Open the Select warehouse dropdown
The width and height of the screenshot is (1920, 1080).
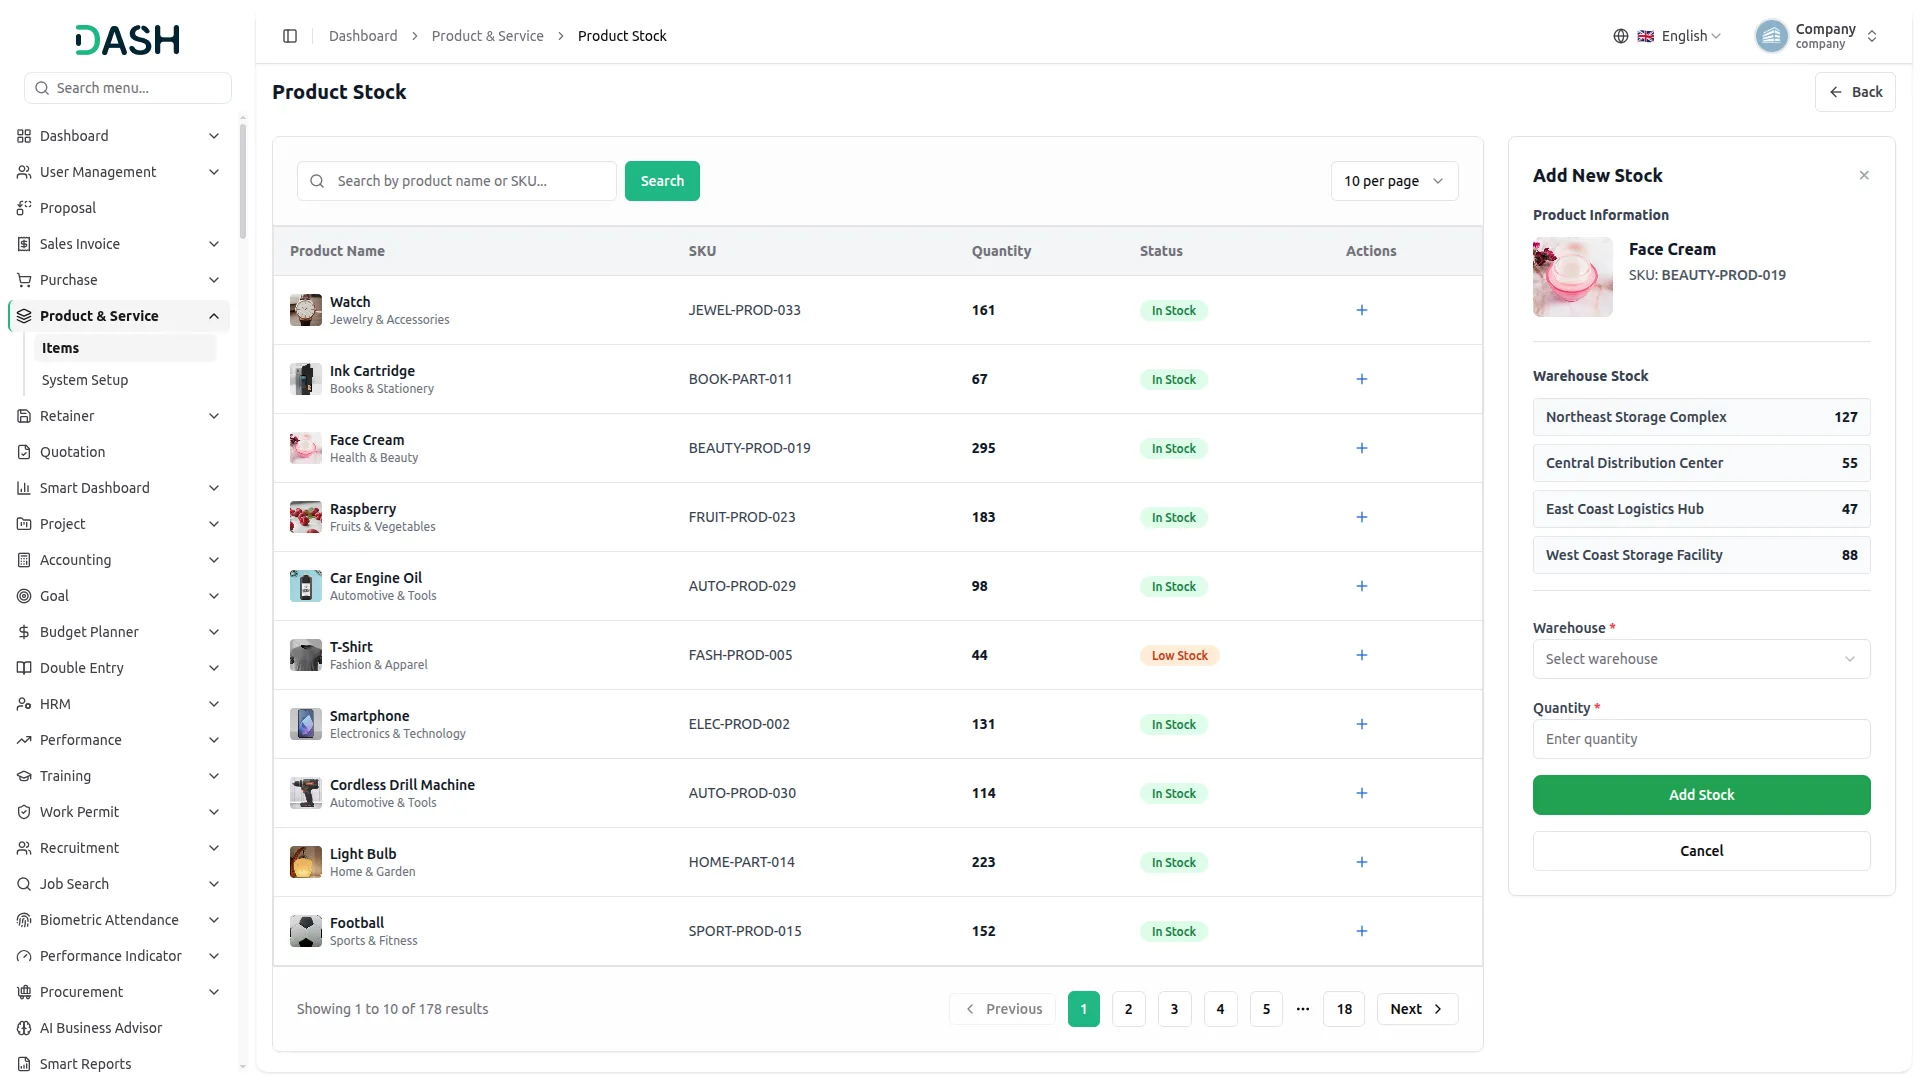pos(1701,659)
